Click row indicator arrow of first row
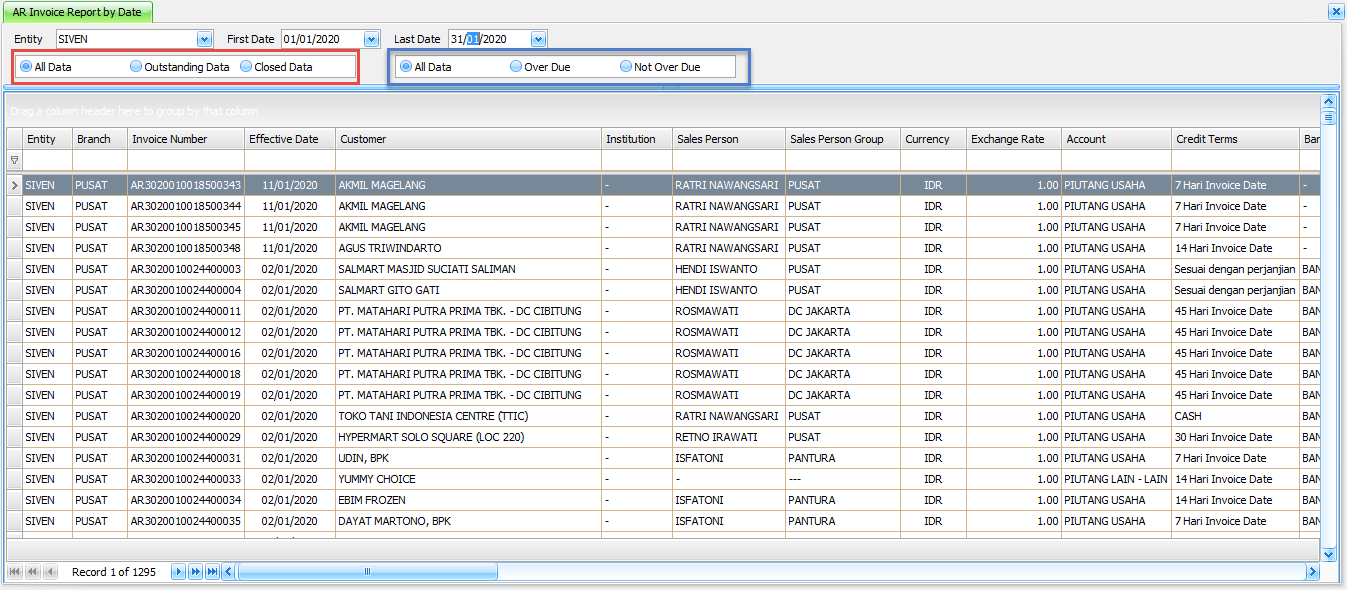The width and height of the screenshot is (1347, 590). click(14, 185)
